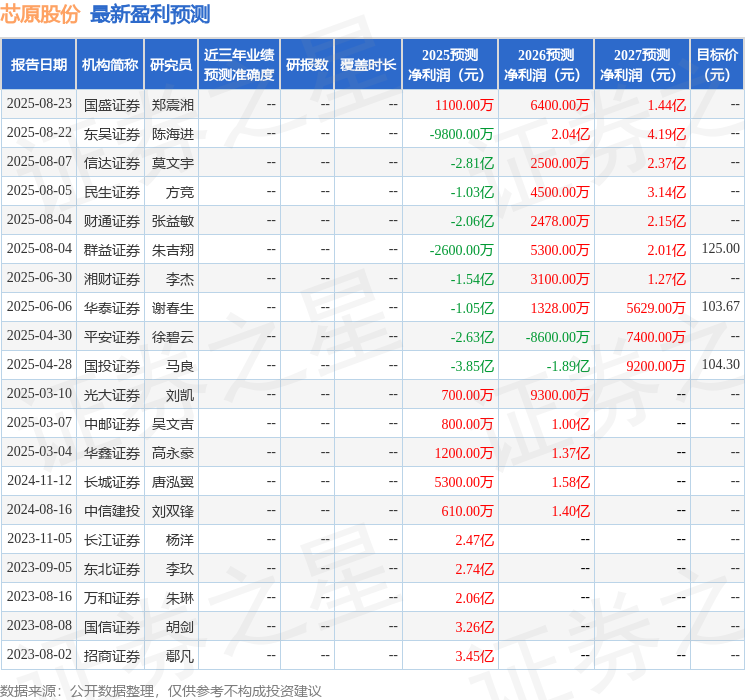This screenshot has height=700, width=745.
Task: Select the 研报数 column header
Action: pos(307,64)
